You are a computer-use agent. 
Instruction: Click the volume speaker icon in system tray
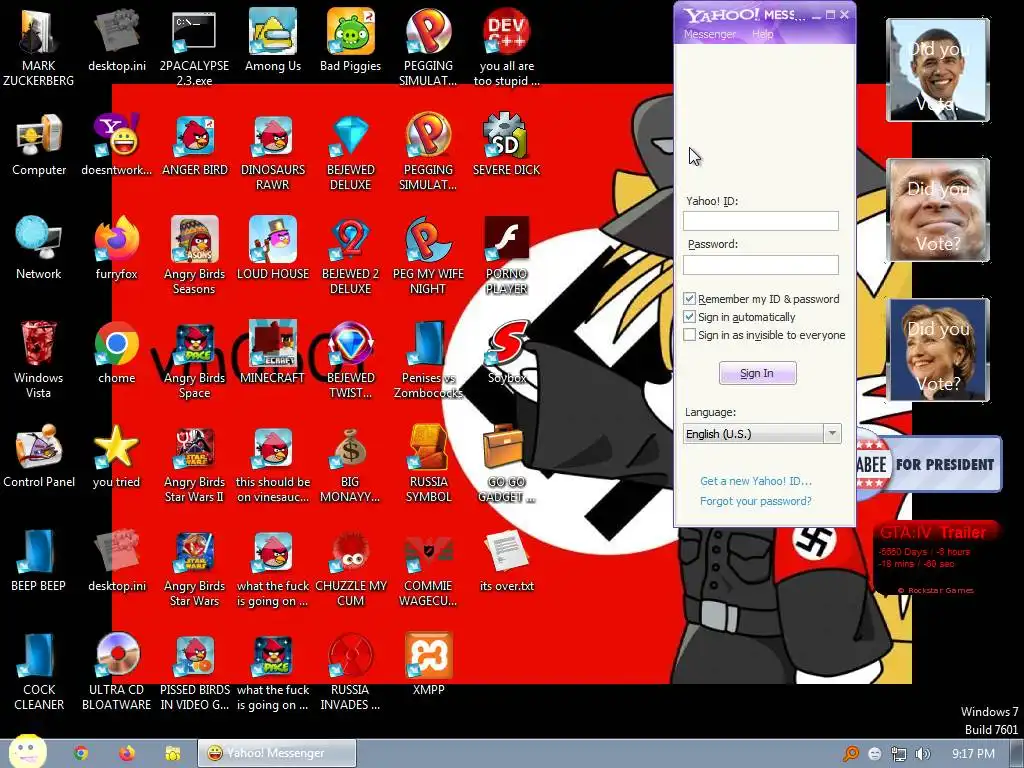point(922,754)
